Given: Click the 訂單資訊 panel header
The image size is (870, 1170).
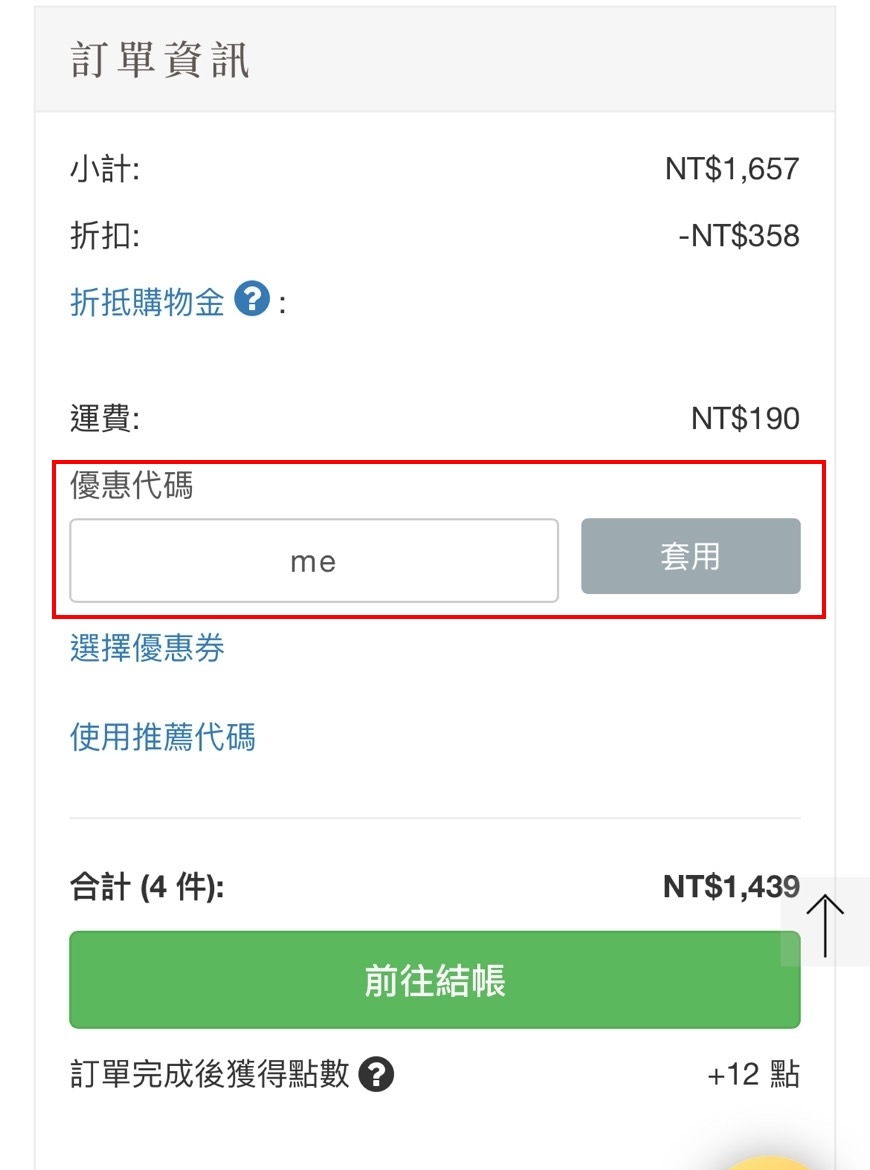Looking at the screenshot, I should click(160, 61).
